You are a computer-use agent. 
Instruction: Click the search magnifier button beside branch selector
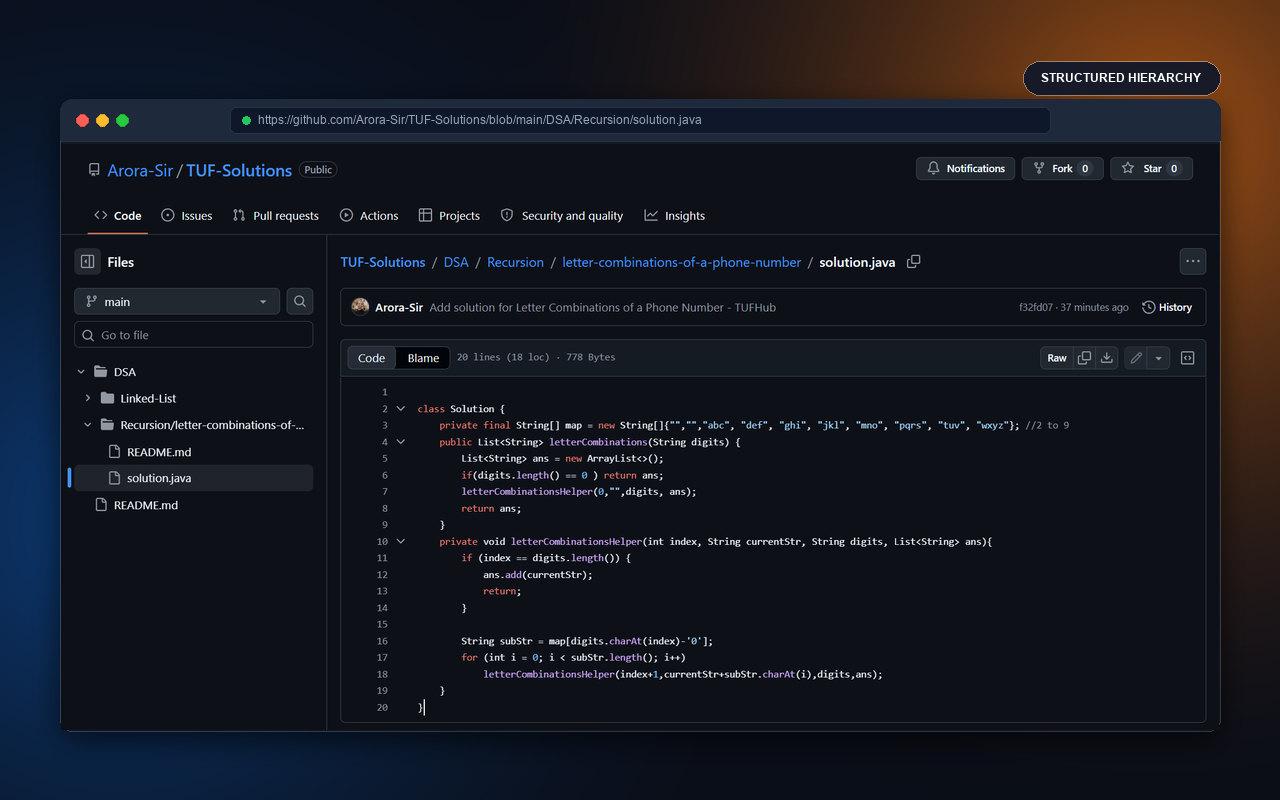[300, 301]
